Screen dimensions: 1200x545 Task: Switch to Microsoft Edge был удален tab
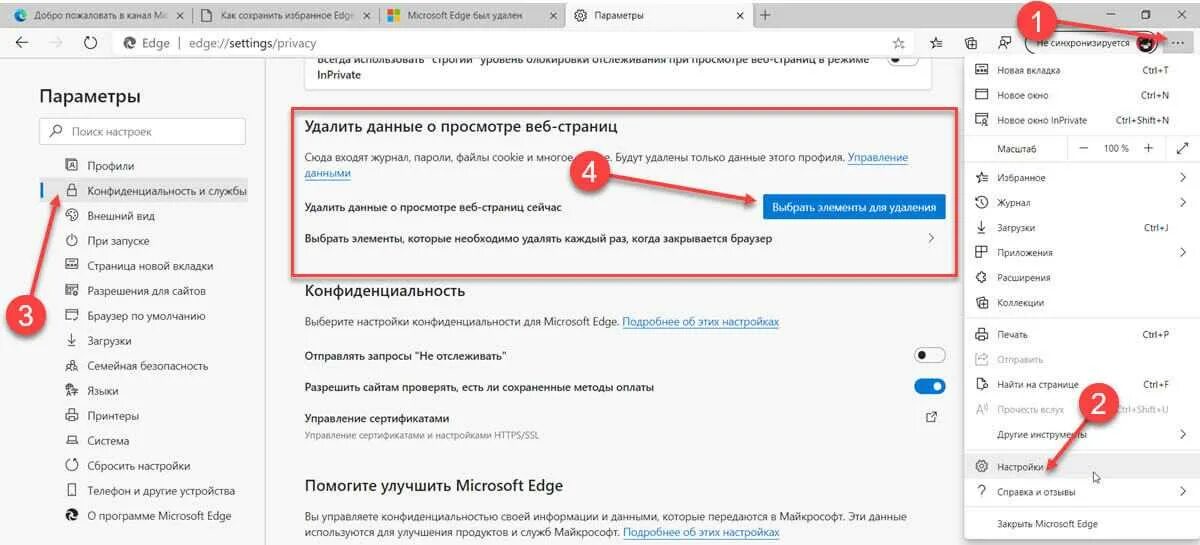click(472, 15)
